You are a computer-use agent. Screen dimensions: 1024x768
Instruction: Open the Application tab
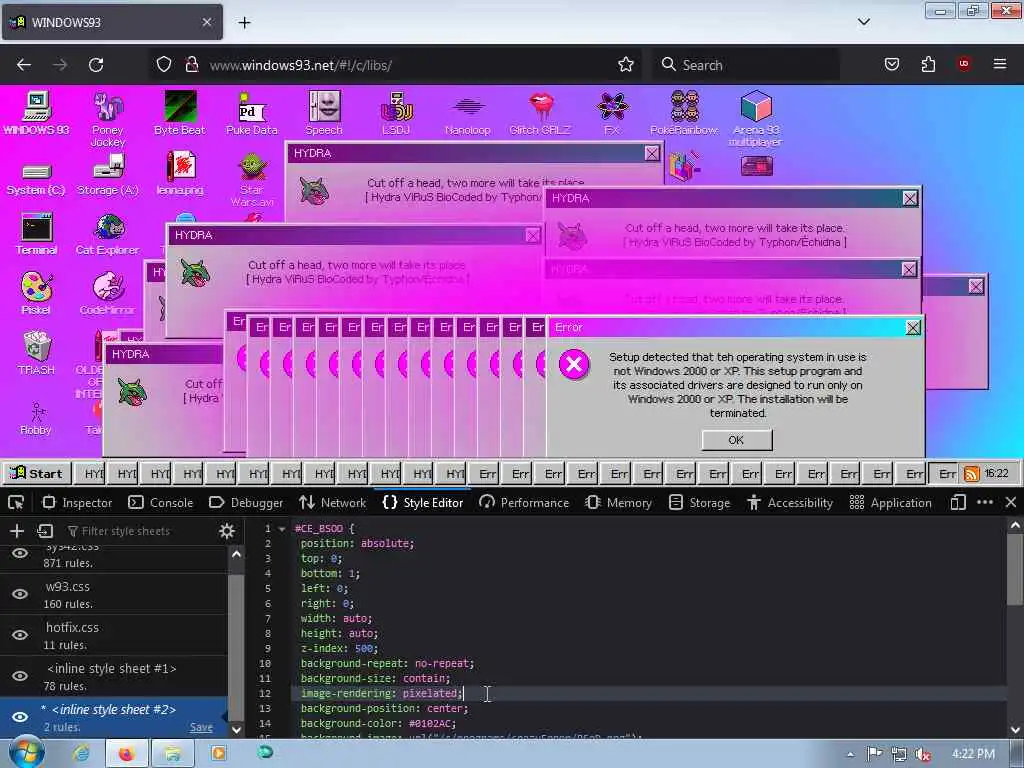click(890, 502)
